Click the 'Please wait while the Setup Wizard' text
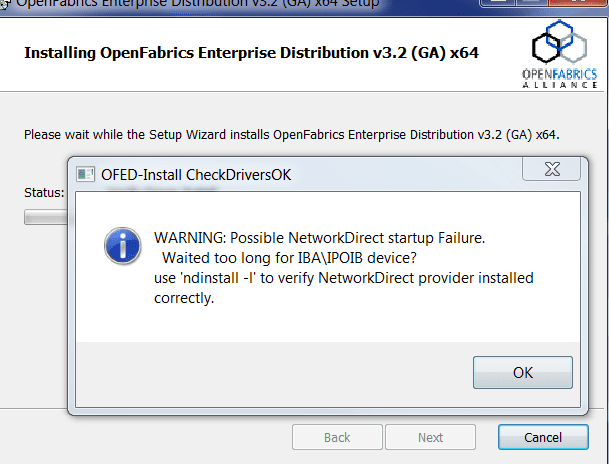Image resolution: width=609 pixels, height=464 pixels. click(291, 133)
